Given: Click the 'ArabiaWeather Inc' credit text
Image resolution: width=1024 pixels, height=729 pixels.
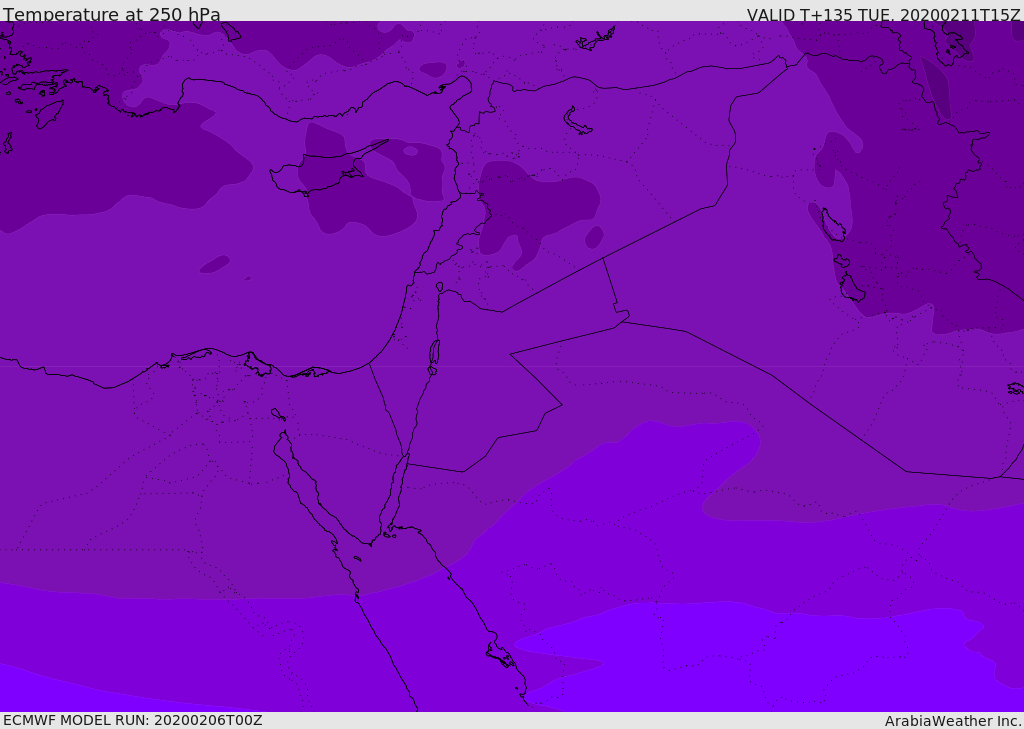Looking at the screenshot, I should click(x=952, y=721).
